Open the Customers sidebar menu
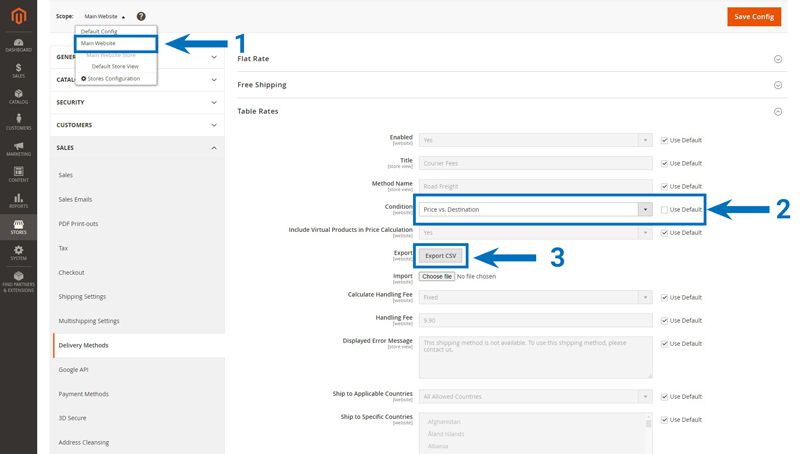 [x=18, y=123]
